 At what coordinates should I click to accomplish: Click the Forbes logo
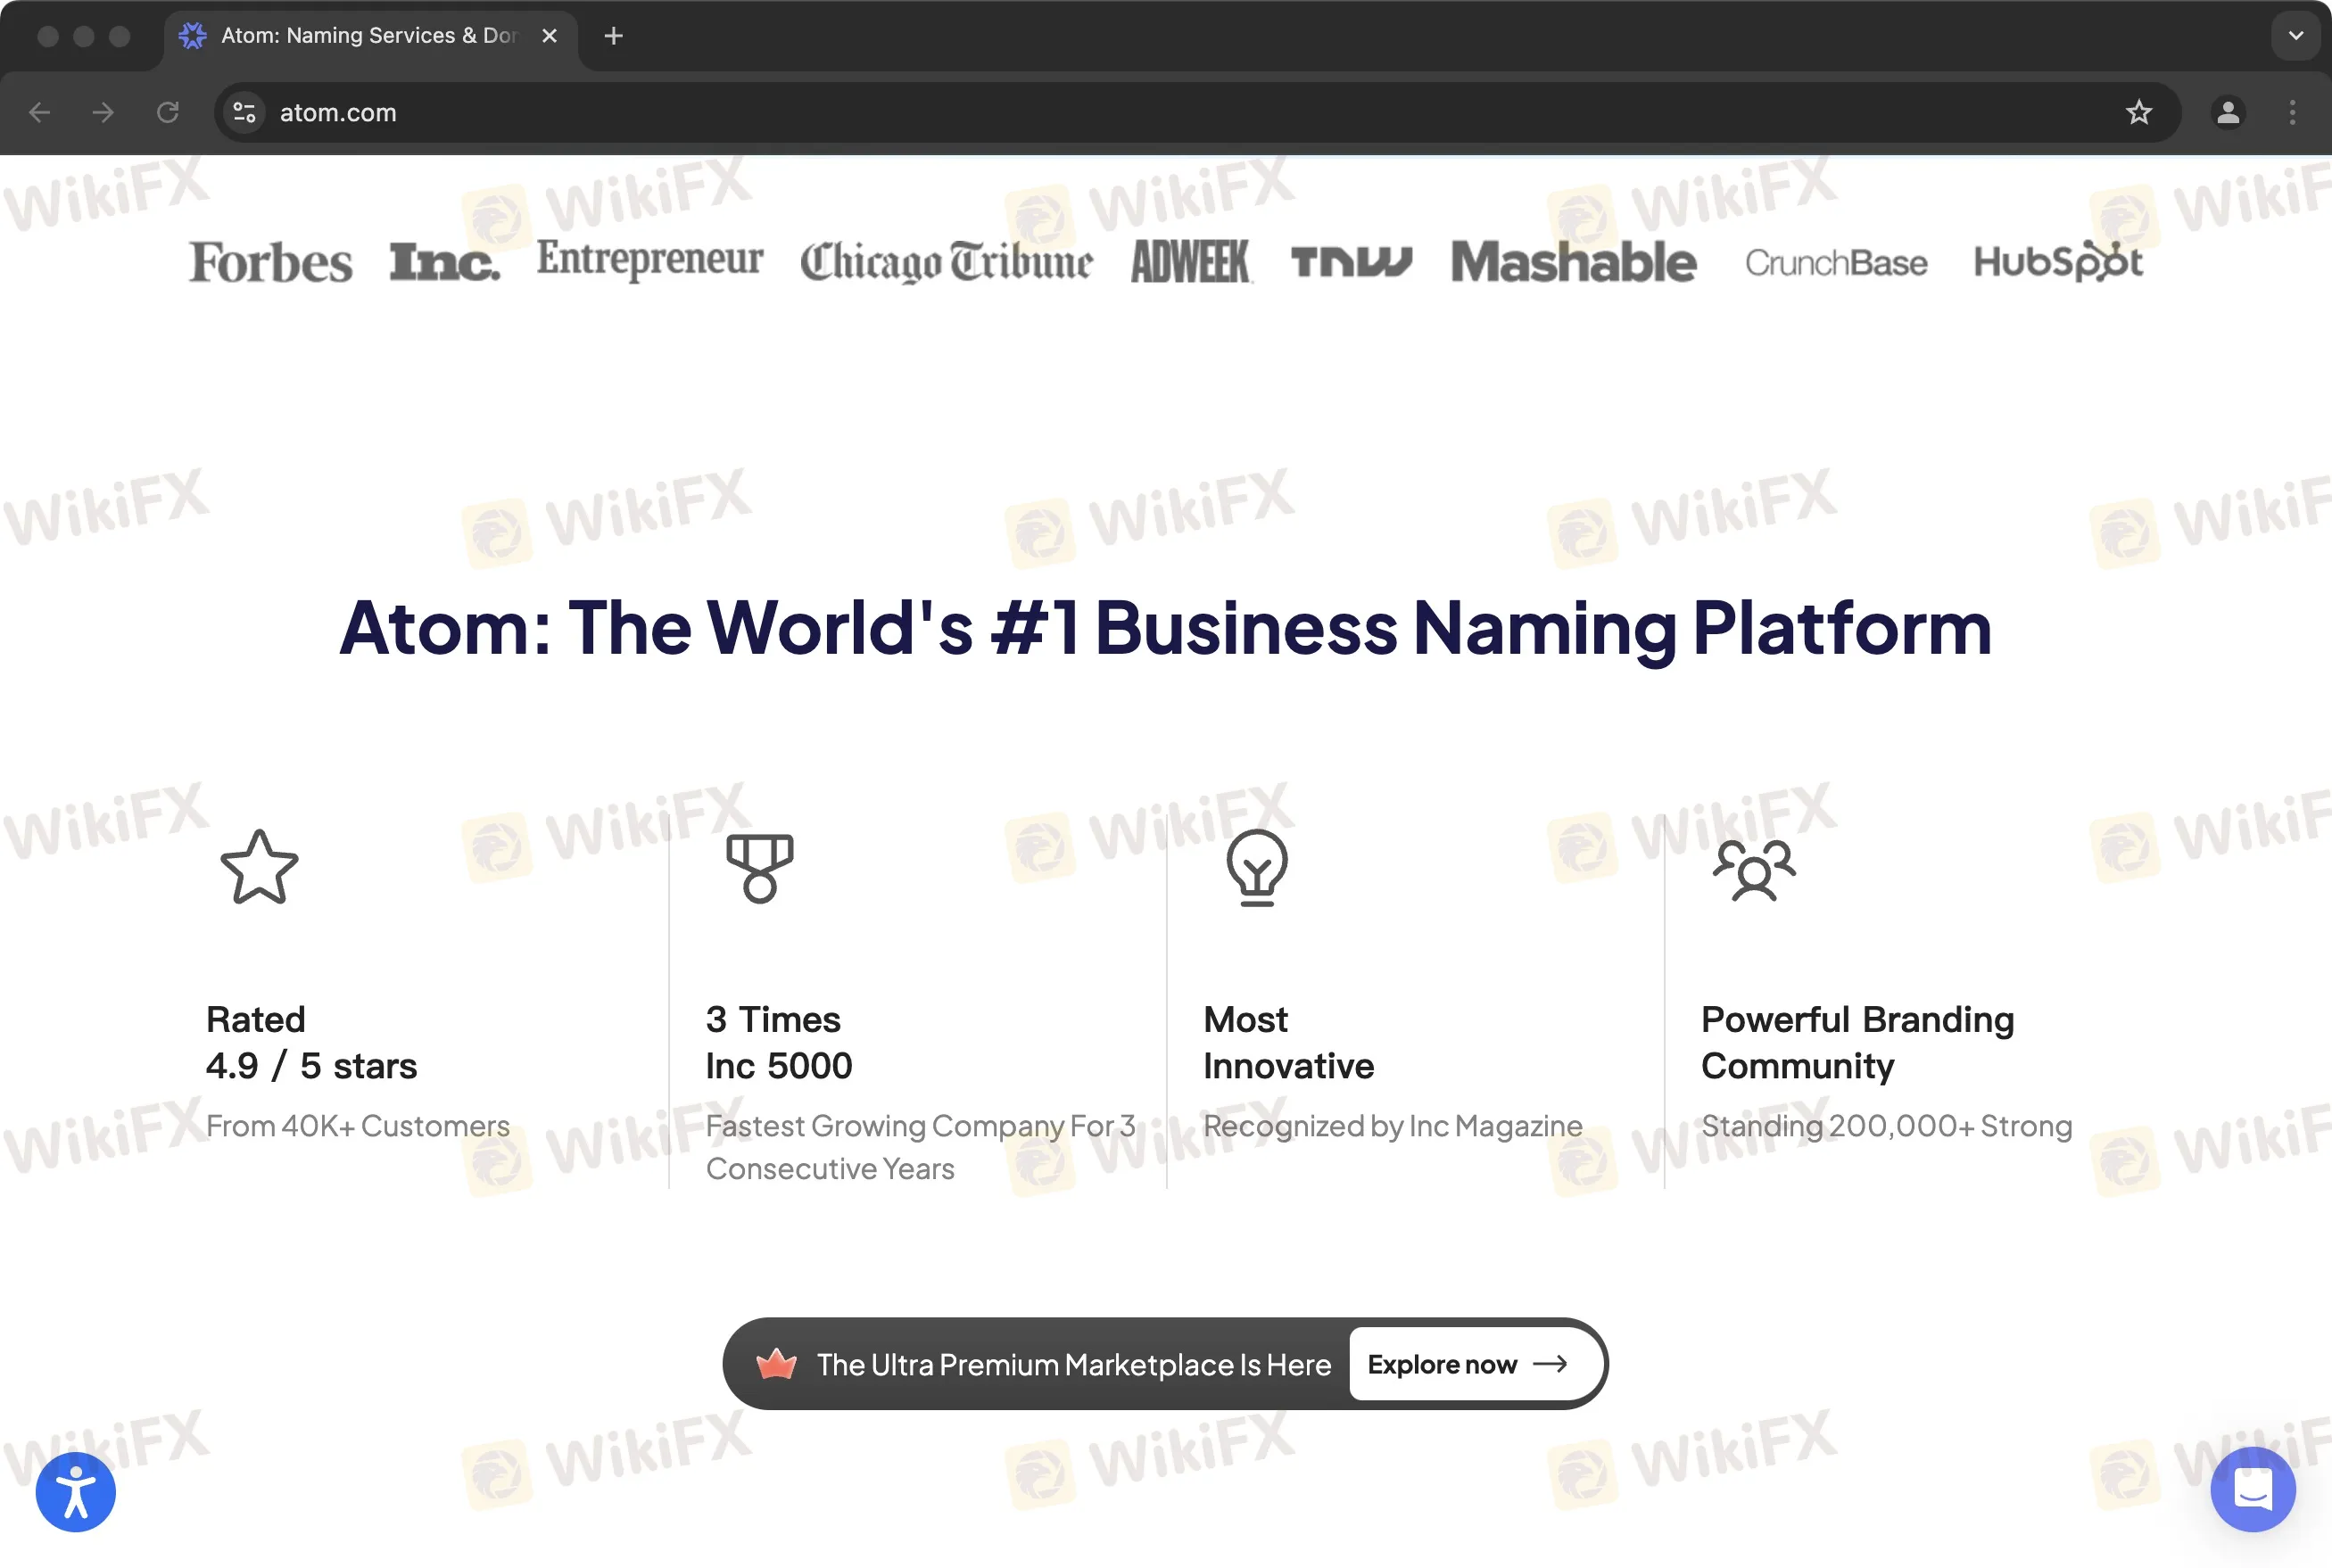(x=271, y=262)
